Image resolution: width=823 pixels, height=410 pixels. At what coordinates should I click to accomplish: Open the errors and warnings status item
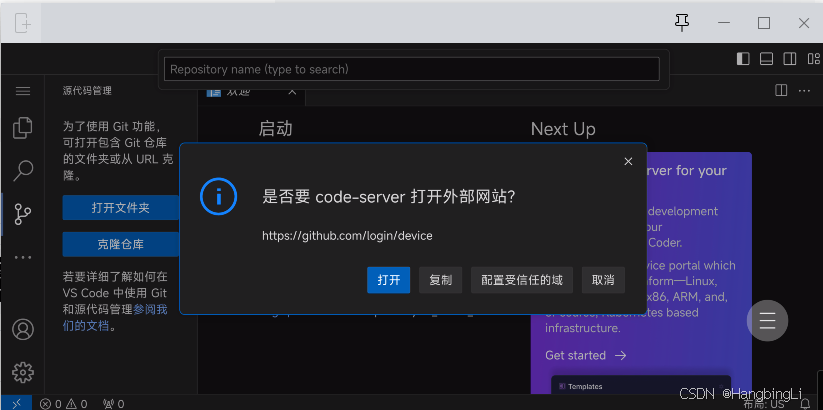coord(64,404)
